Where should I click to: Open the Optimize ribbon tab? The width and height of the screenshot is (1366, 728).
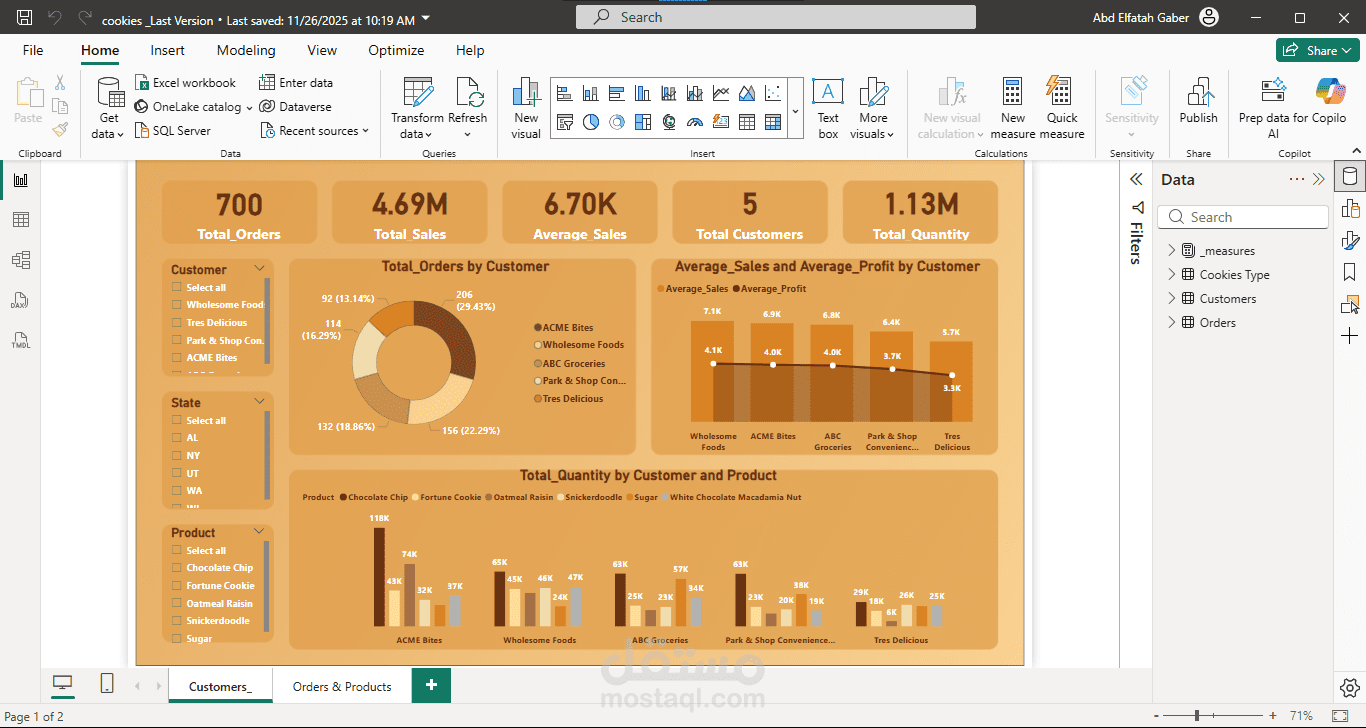[x=396, y=50]
